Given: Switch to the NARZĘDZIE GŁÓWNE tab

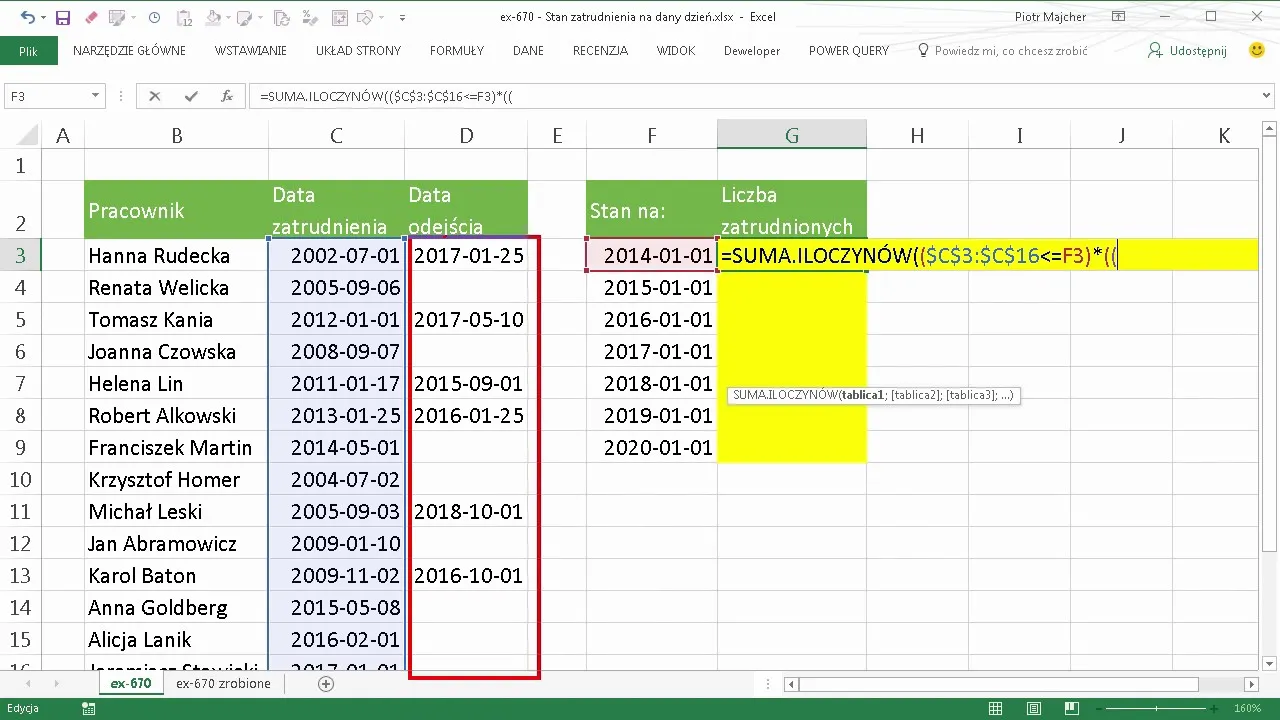Looking at the screenshot, I should point(129,50).
